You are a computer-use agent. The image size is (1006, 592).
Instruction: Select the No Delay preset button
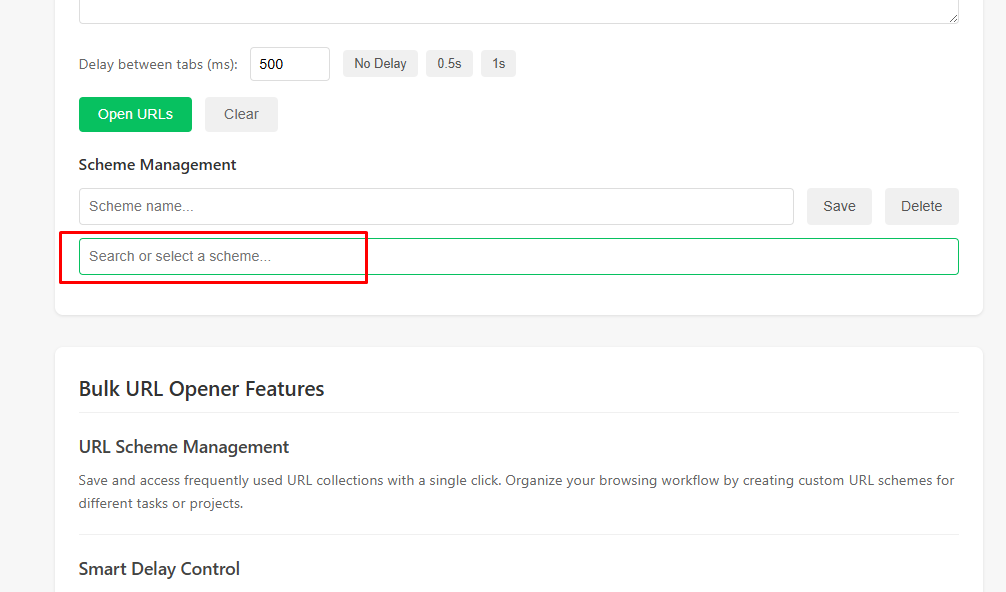380,63
